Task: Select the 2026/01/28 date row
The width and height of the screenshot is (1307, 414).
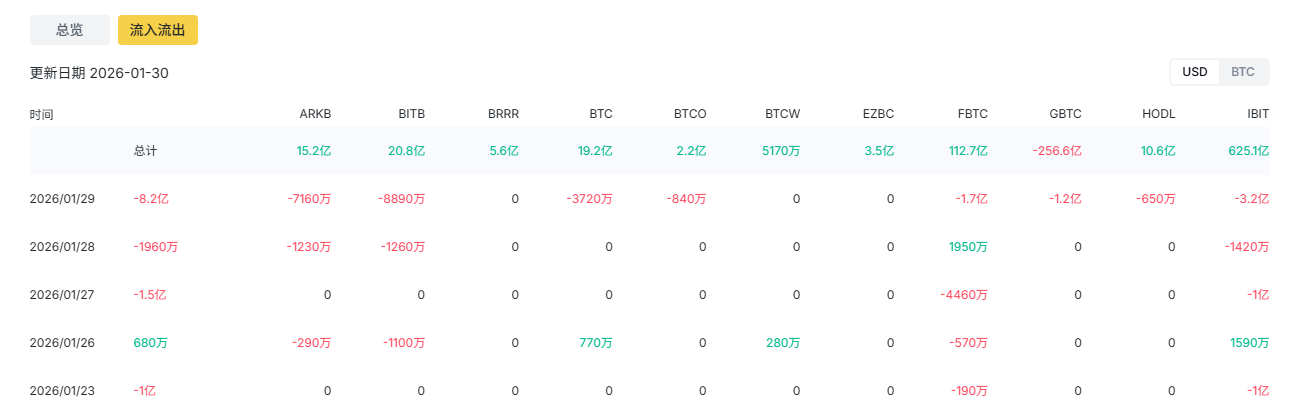Action: (62, 247)
